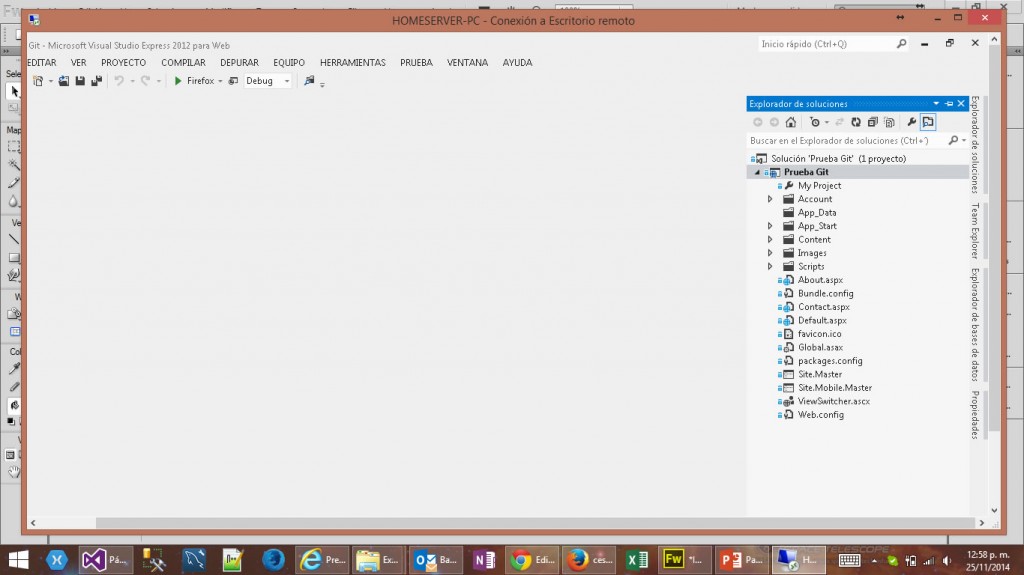Select App_Data folder

click(816, 213)
